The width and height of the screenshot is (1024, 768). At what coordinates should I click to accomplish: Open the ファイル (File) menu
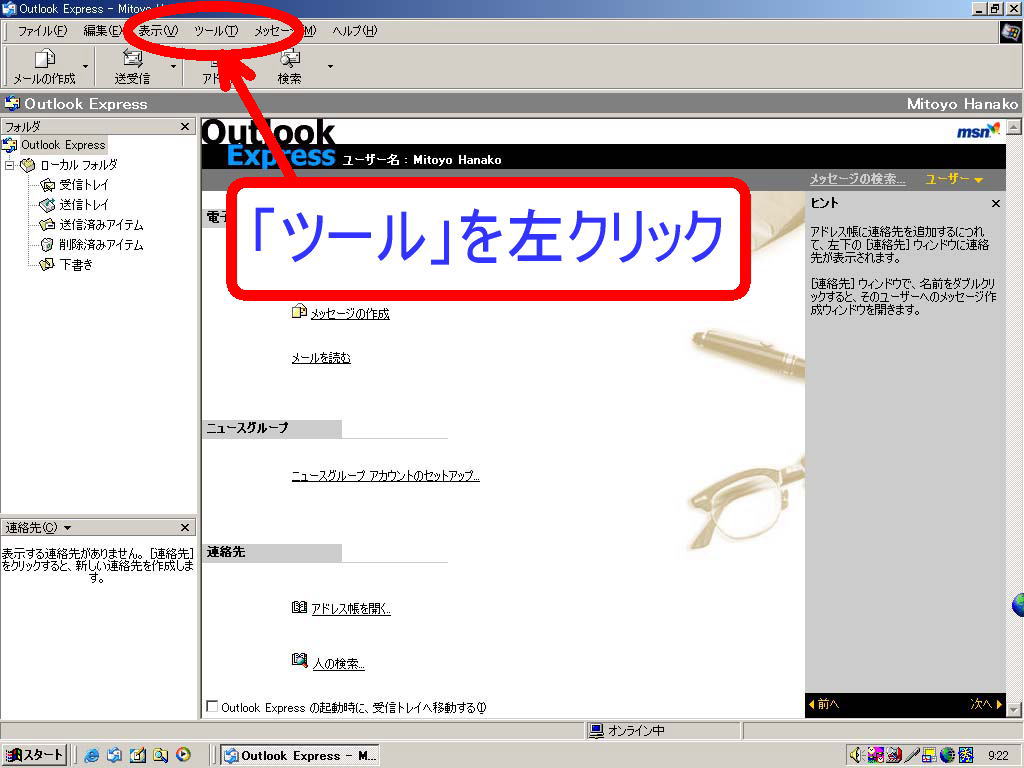[42, 31]
